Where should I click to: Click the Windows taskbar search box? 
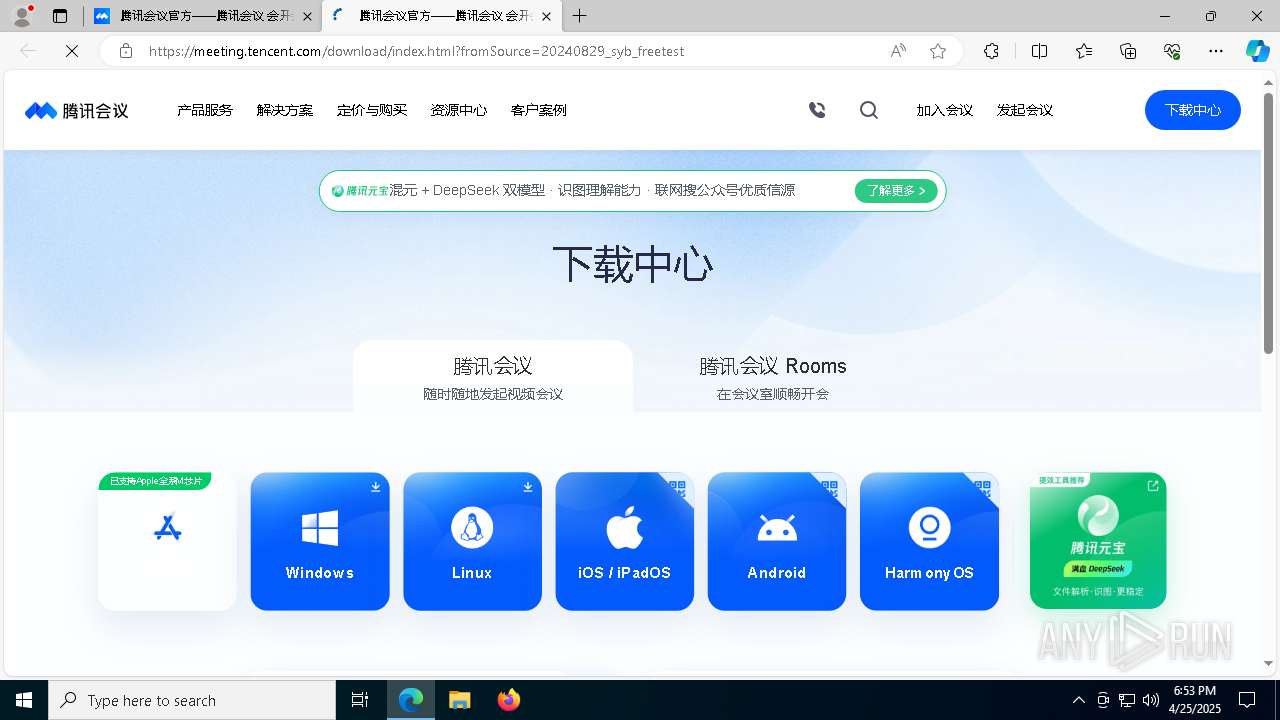[x=192, y=700]
